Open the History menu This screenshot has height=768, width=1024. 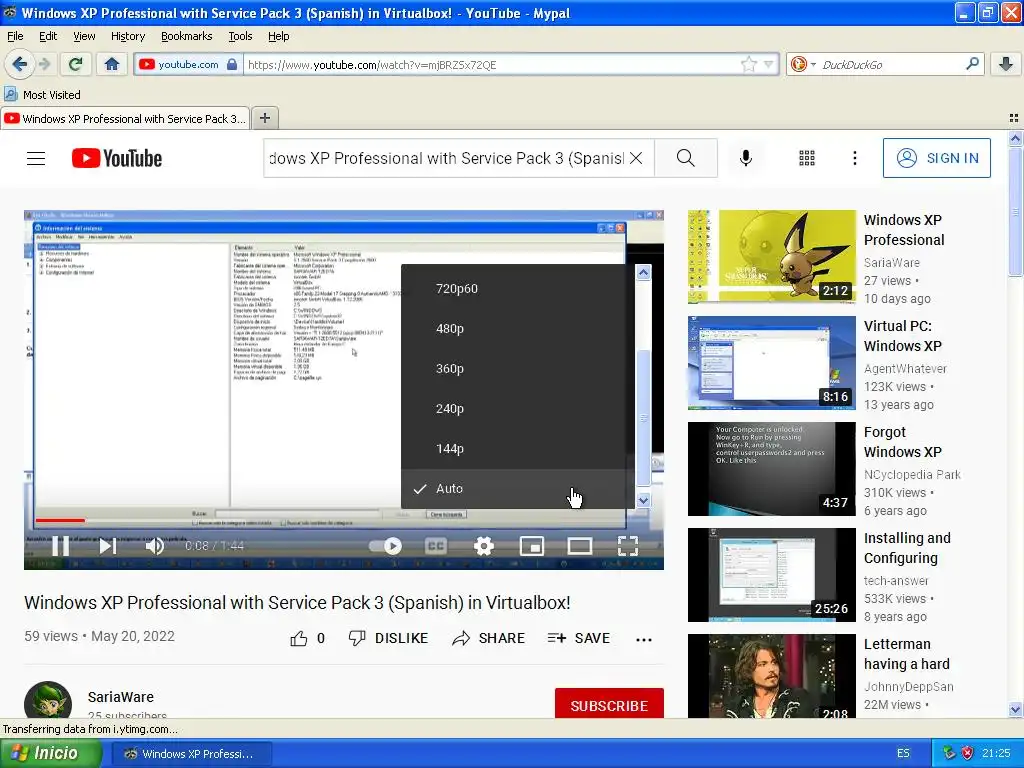[128, 37]
